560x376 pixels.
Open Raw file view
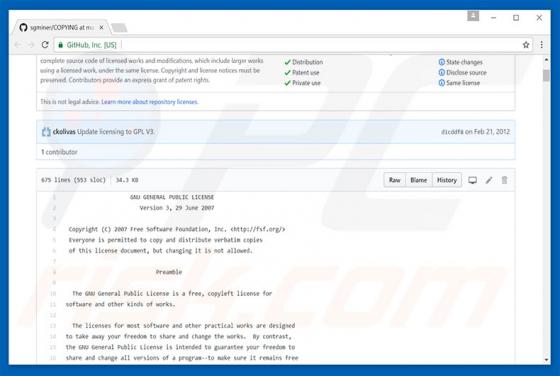(x=395, y=180)
